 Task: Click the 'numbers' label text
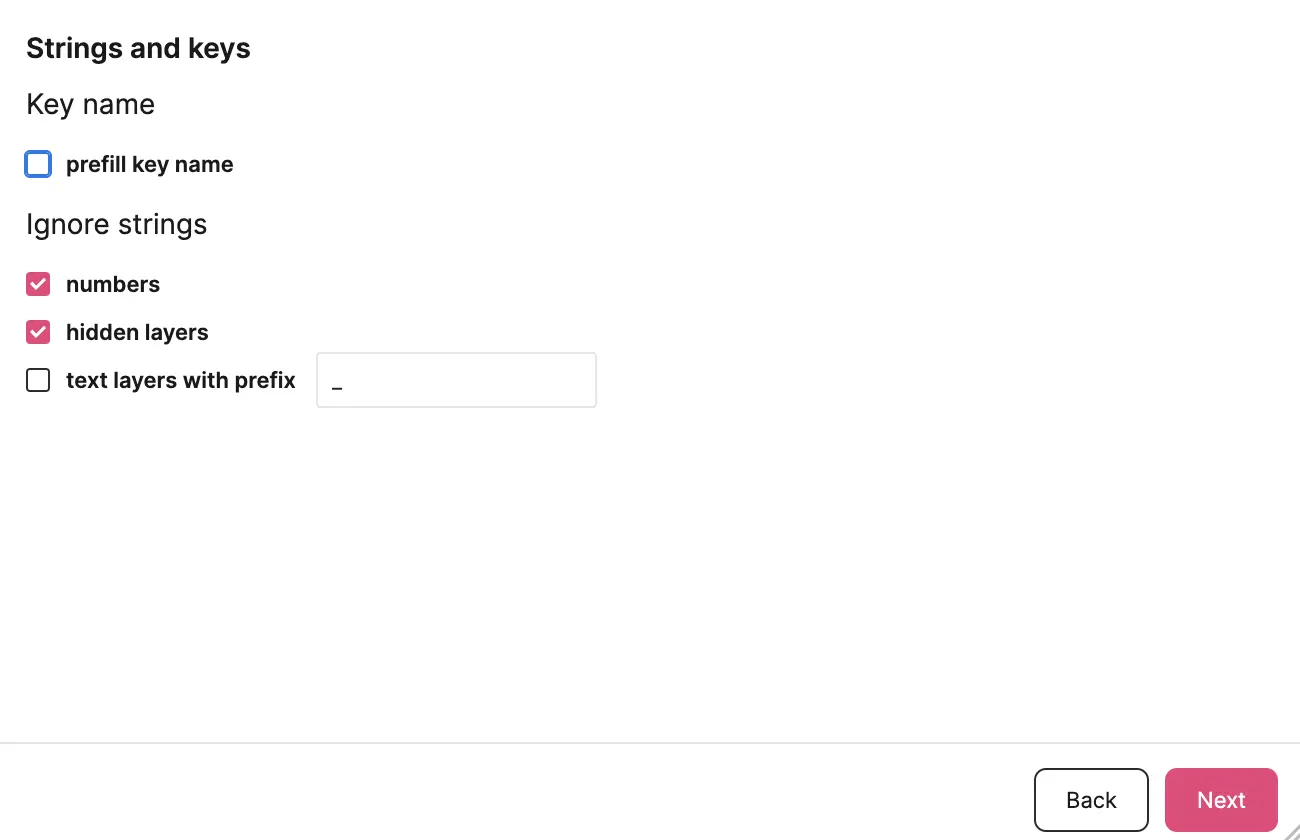click(x=113, y=285)
